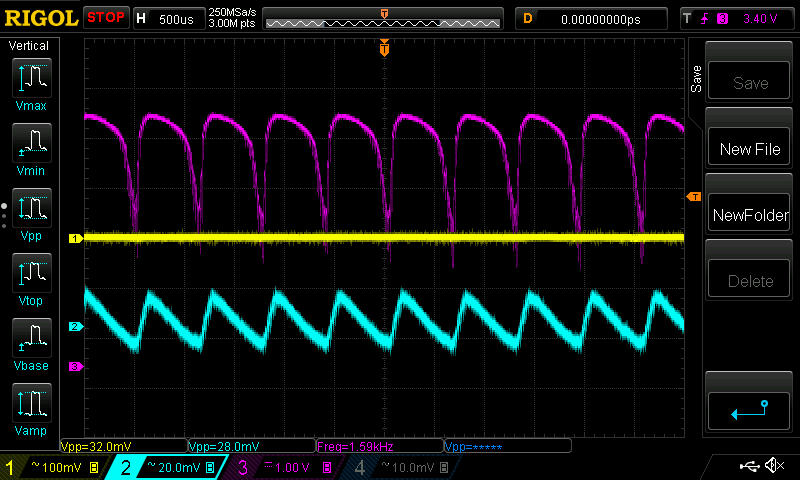The height and width of the screenshot is (480, 800).
Task: Open the Save menu side tab
Action: pyautogui.click(x=696, y=79)
